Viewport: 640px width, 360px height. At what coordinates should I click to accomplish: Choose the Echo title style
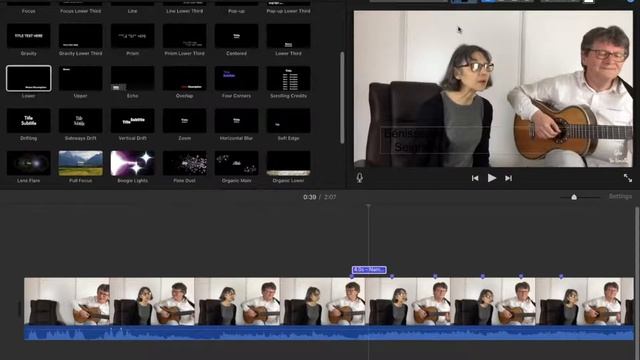pos(132,78)
